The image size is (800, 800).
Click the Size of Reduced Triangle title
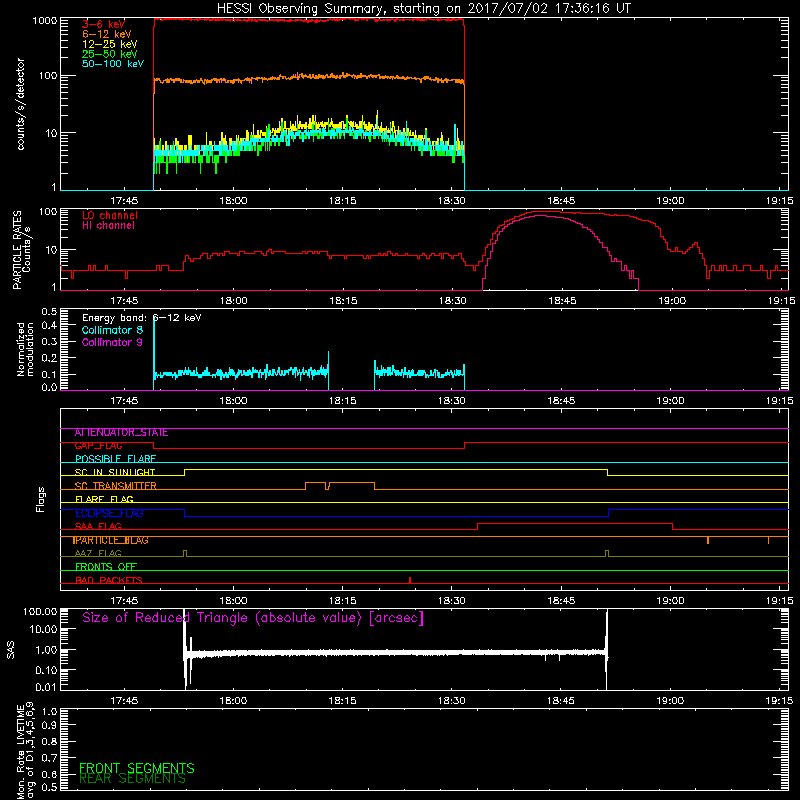click(253, 618)
